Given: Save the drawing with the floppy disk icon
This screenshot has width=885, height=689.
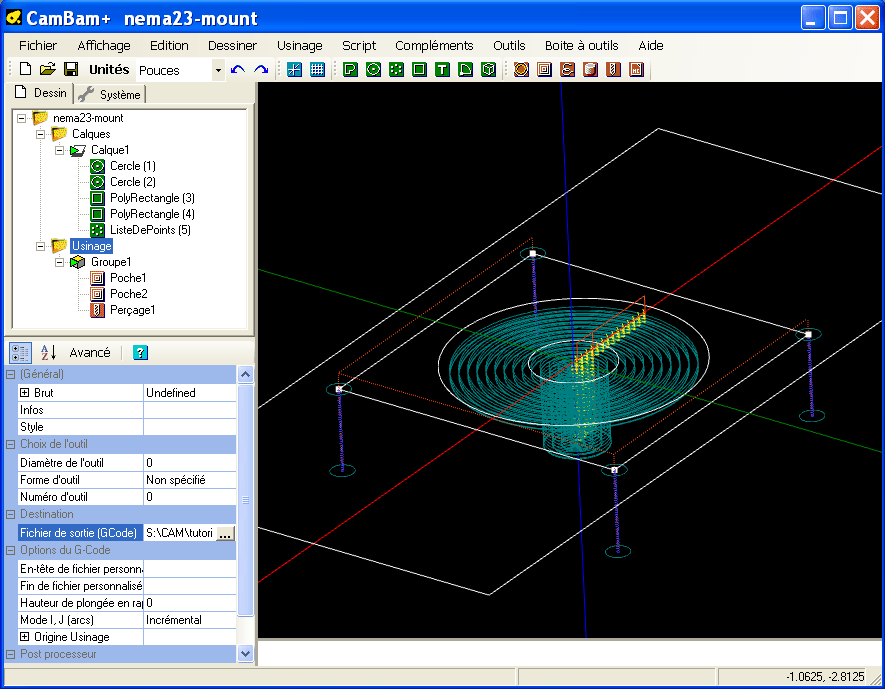Looking at the screenshot, I should tap(71, 69).
